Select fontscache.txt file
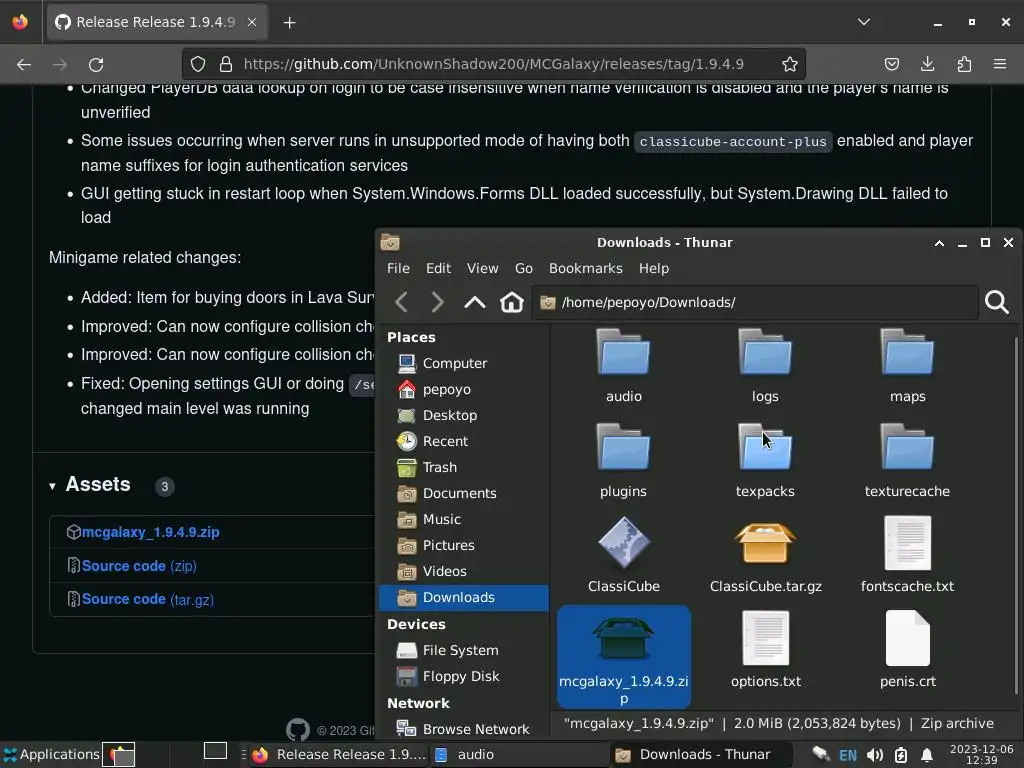 tap(907, 556)
